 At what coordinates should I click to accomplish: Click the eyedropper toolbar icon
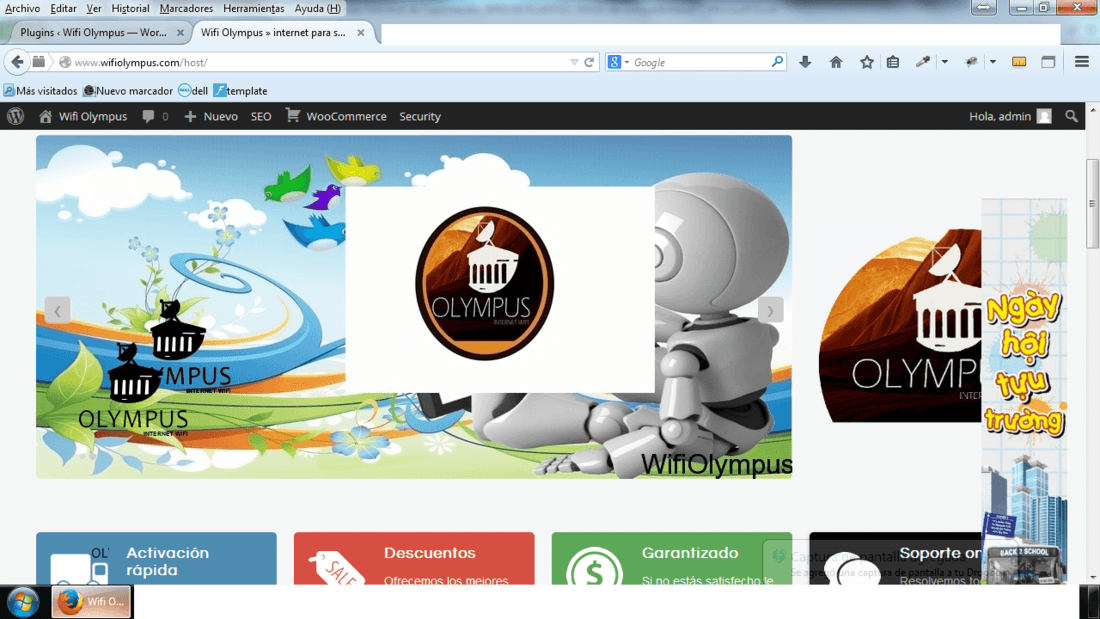pos(923,62)
